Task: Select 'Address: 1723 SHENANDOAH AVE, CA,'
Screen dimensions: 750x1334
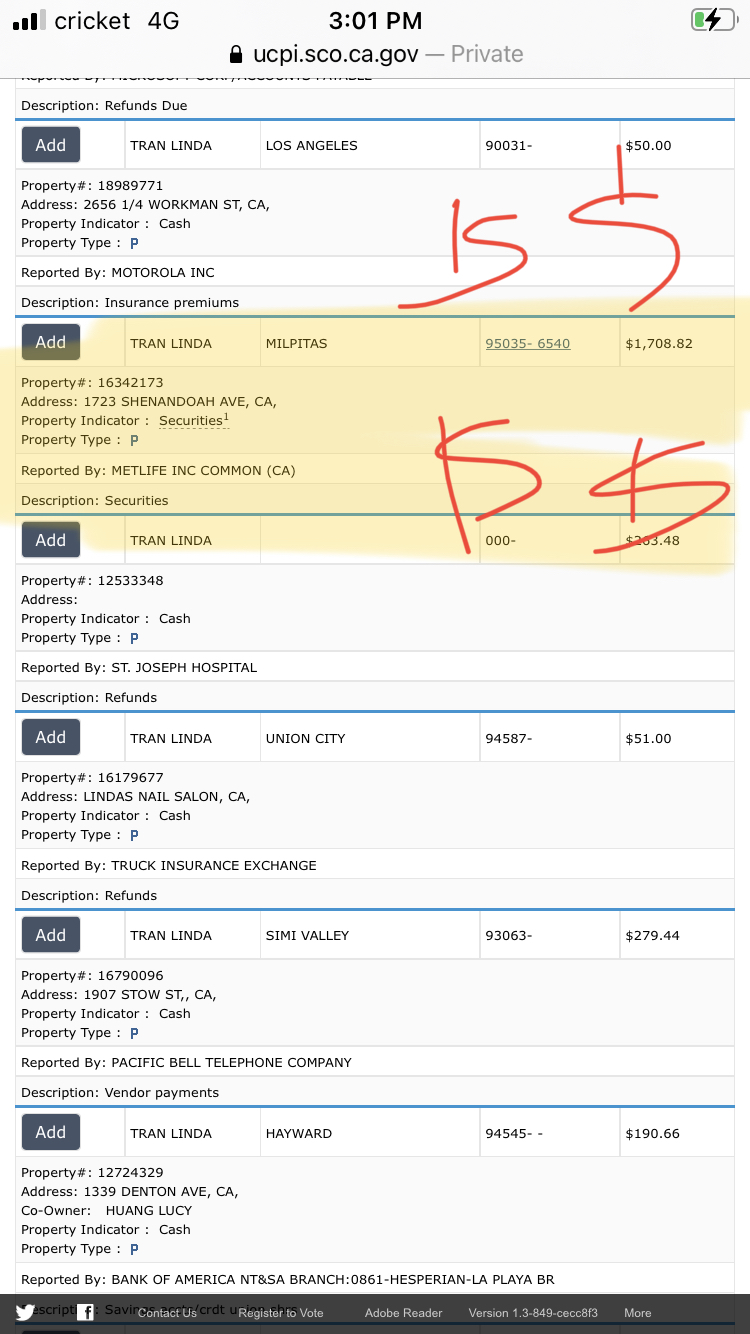Action: coord(149,401)
